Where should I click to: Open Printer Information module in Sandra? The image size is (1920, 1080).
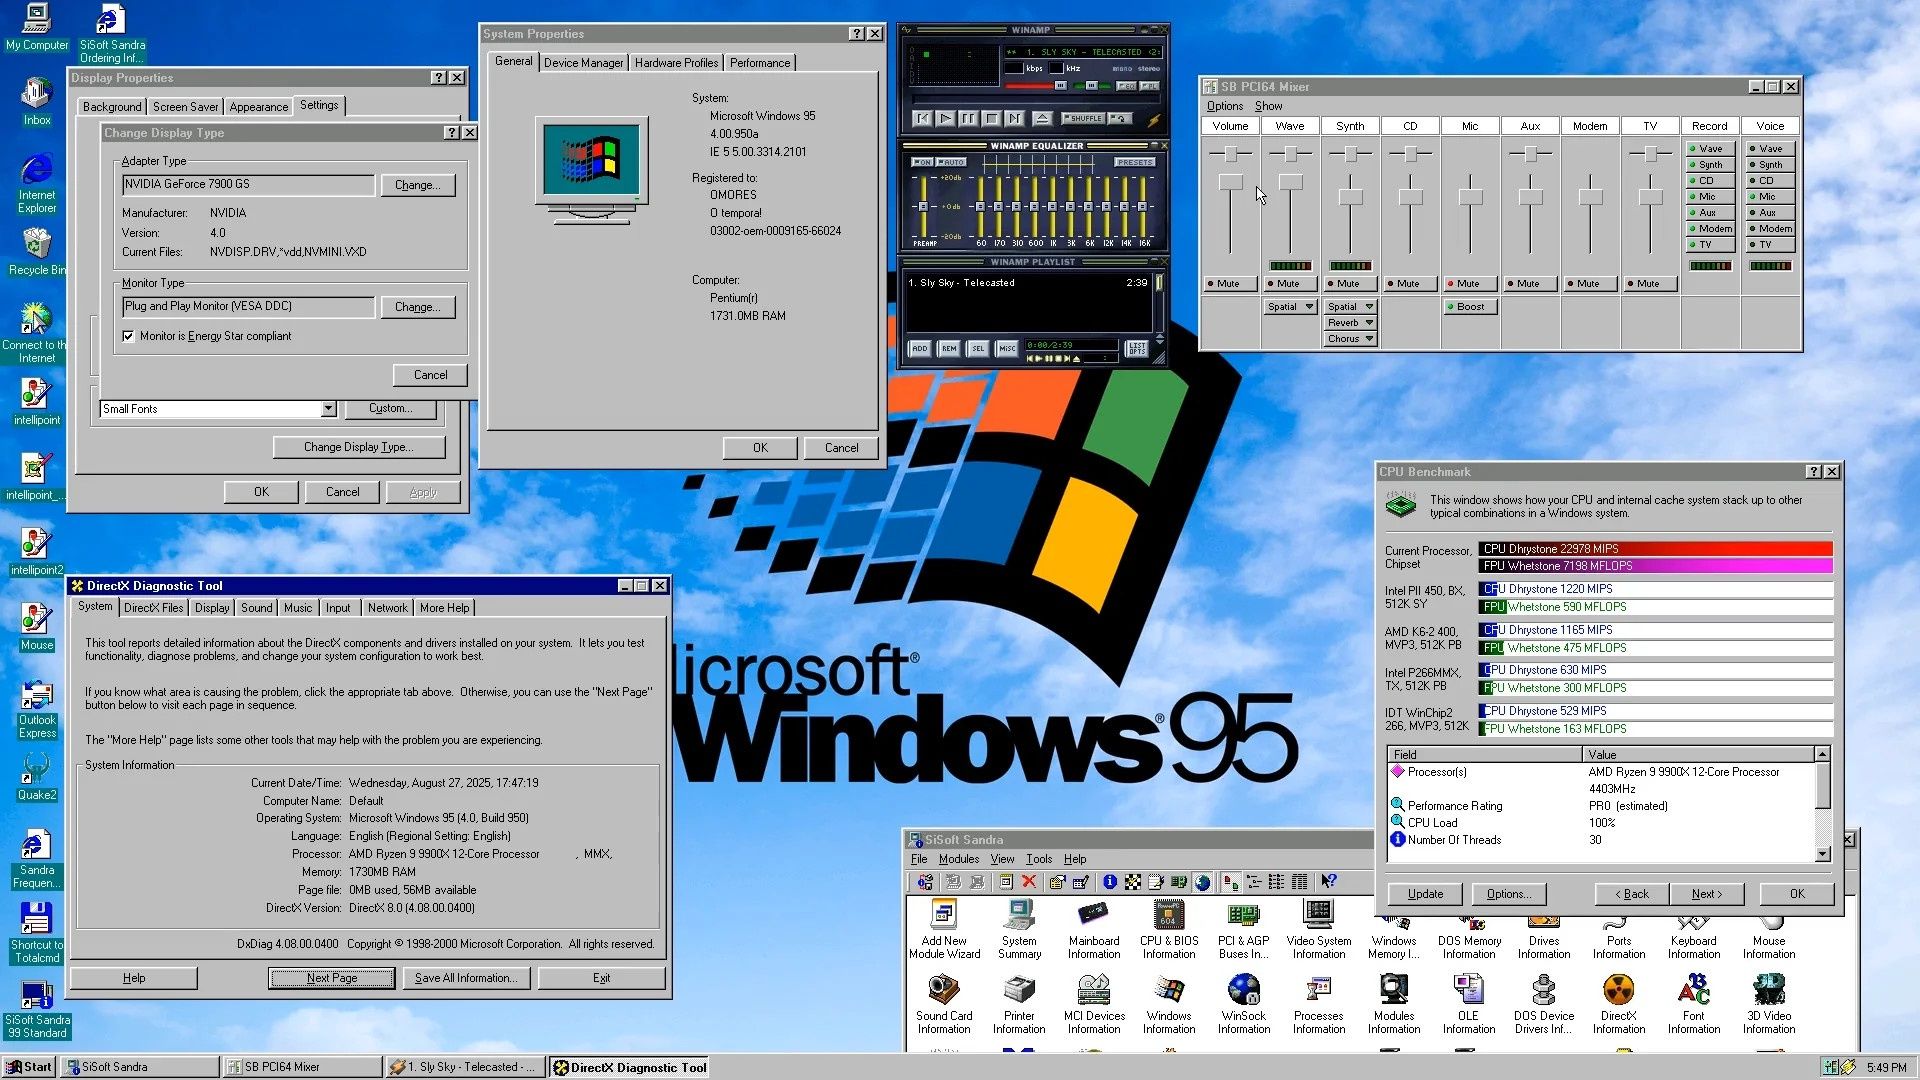tap(1019, 1005)
